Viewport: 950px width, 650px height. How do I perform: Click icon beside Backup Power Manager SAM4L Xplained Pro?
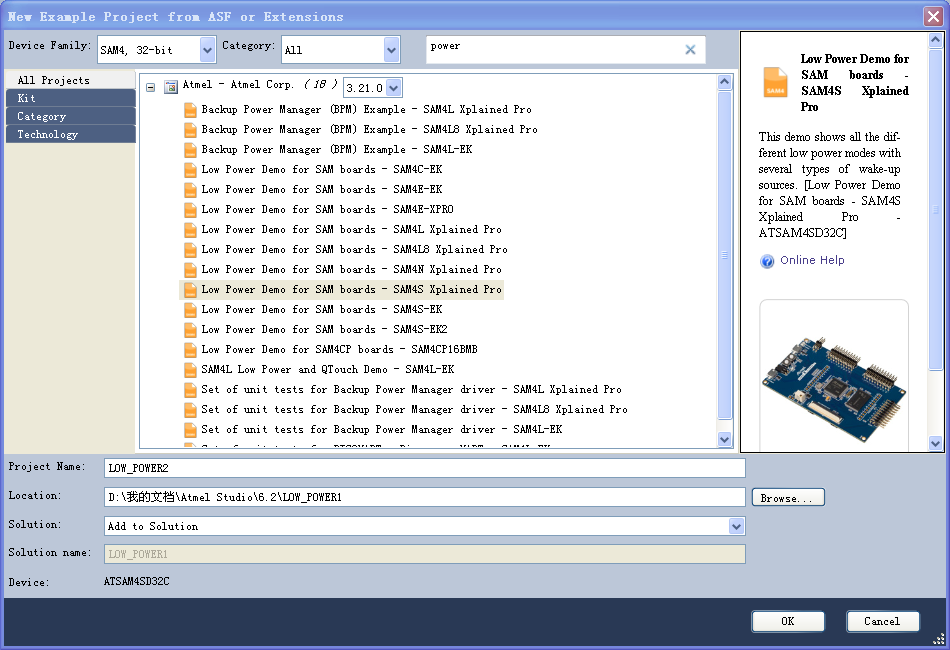click(x=190, y=110)
